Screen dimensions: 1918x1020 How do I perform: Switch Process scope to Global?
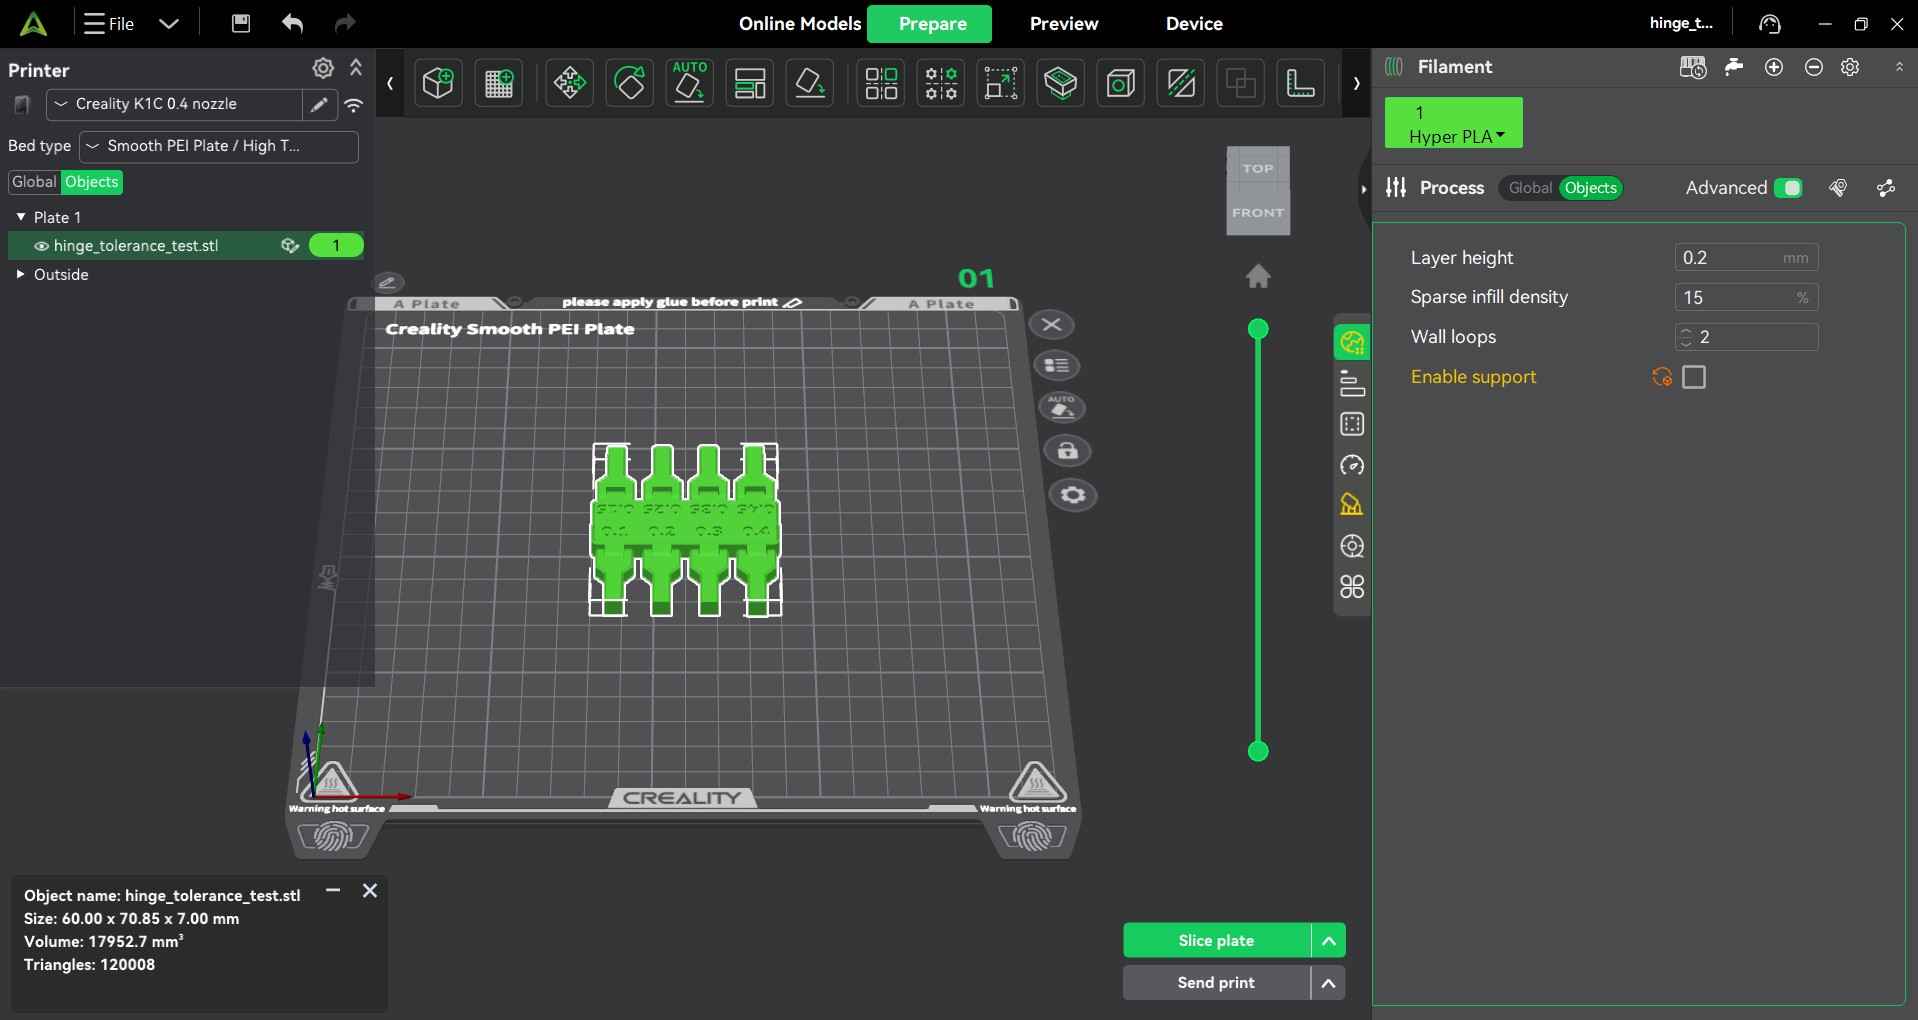click(x=1530, y=188)
